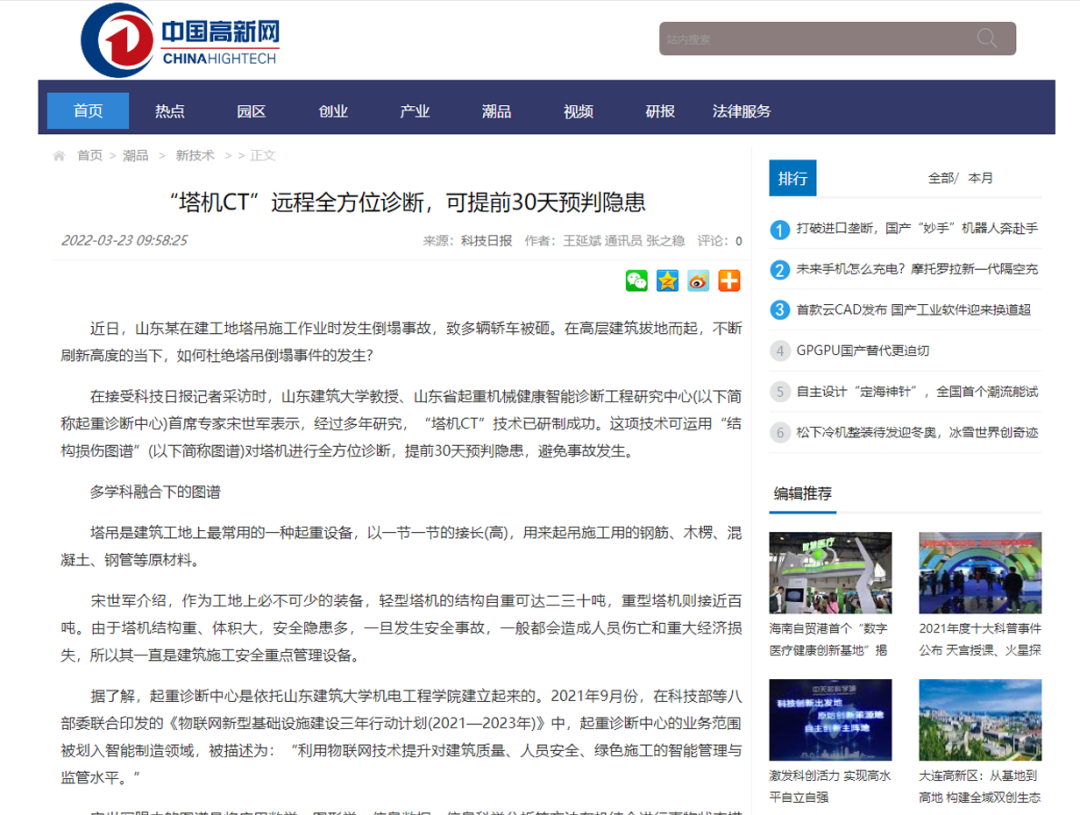Click the breadcrumb home icon
The height and width of the screenshot is (815, 1080).
[x=59, y=156]
